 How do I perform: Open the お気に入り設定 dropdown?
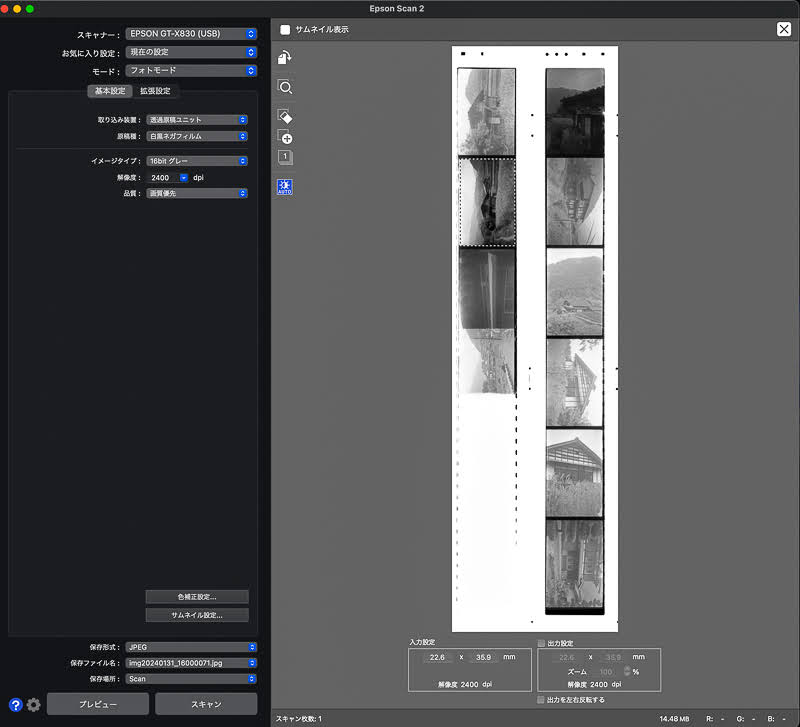click(191, 52)
